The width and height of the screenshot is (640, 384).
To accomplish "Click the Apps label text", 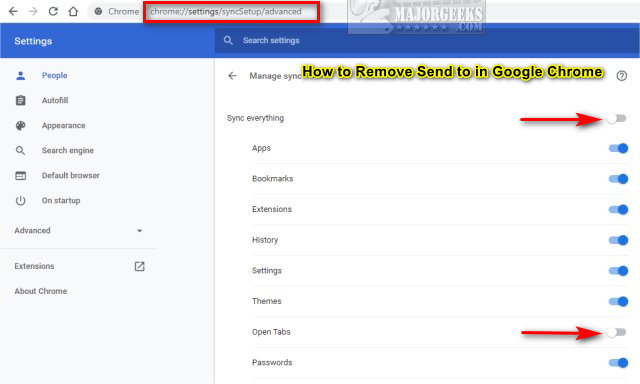I will point(261,149).
